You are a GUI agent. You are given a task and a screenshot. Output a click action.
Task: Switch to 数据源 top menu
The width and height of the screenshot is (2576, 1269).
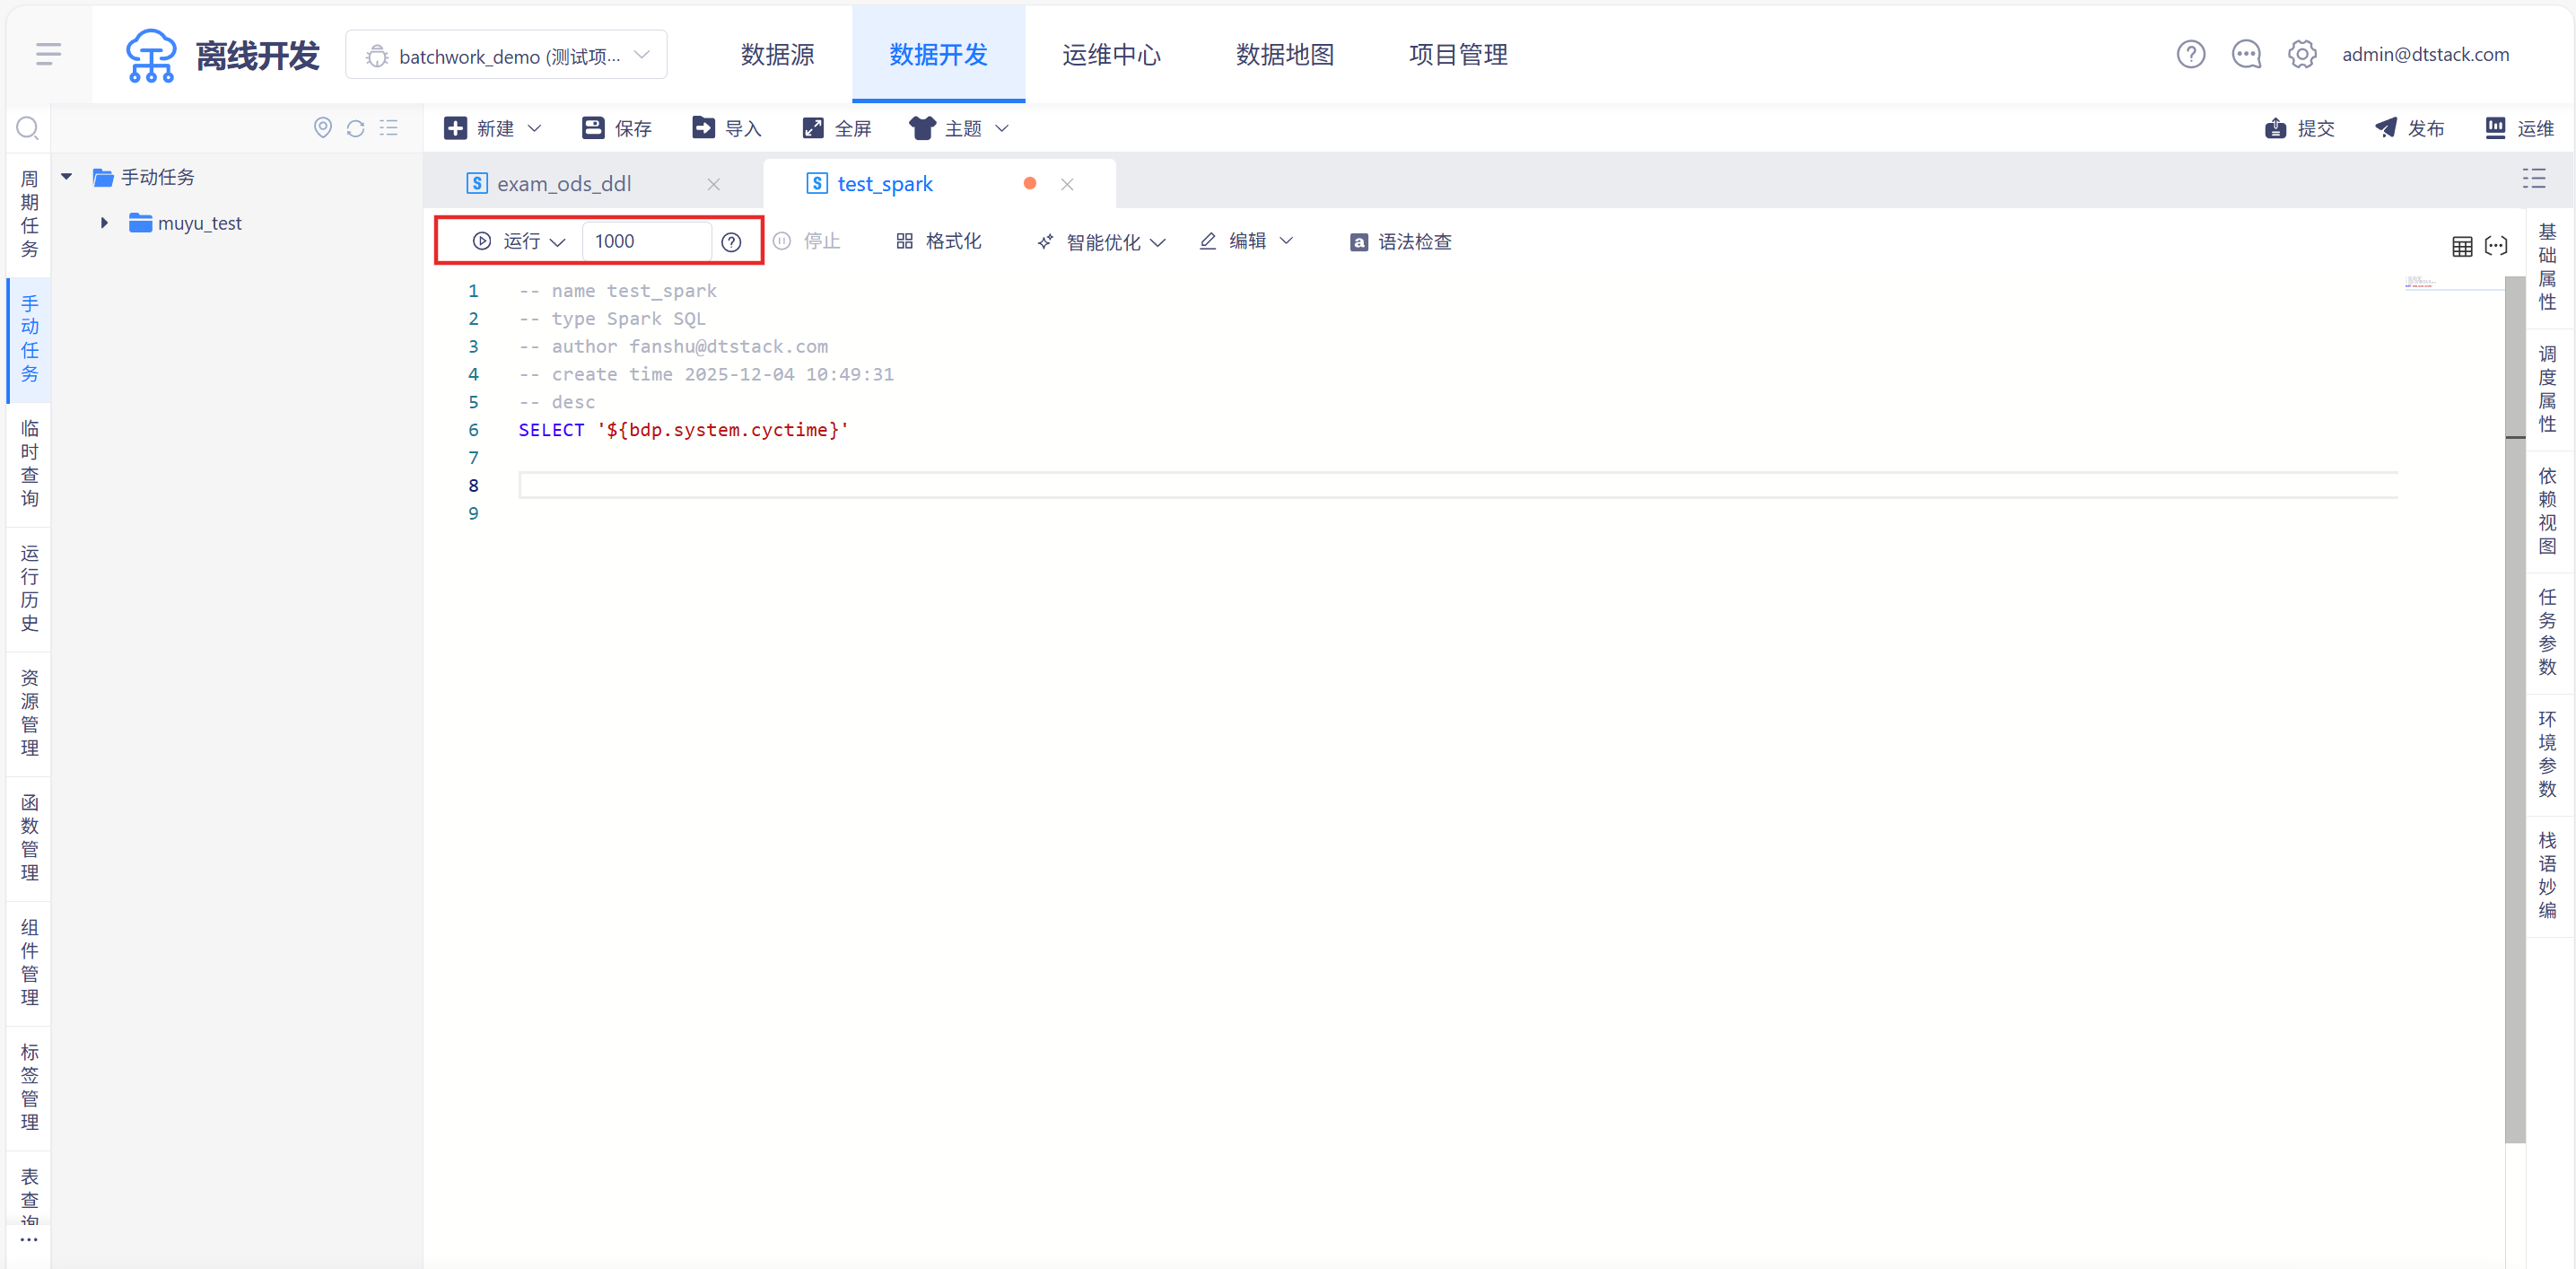tap(777, 54)
